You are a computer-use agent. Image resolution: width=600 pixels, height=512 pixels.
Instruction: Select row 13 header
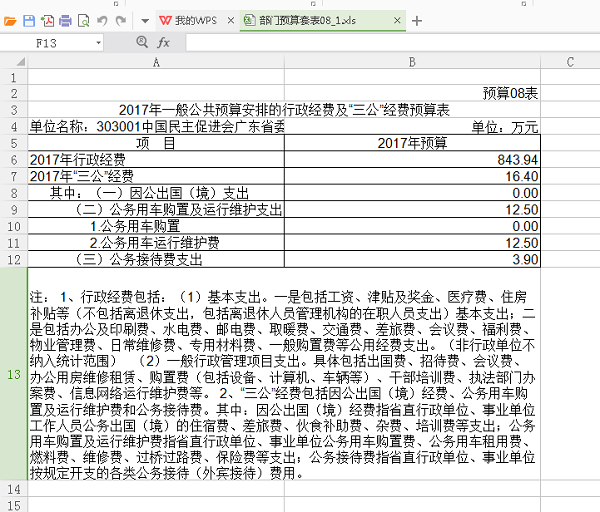pos(14,374)
